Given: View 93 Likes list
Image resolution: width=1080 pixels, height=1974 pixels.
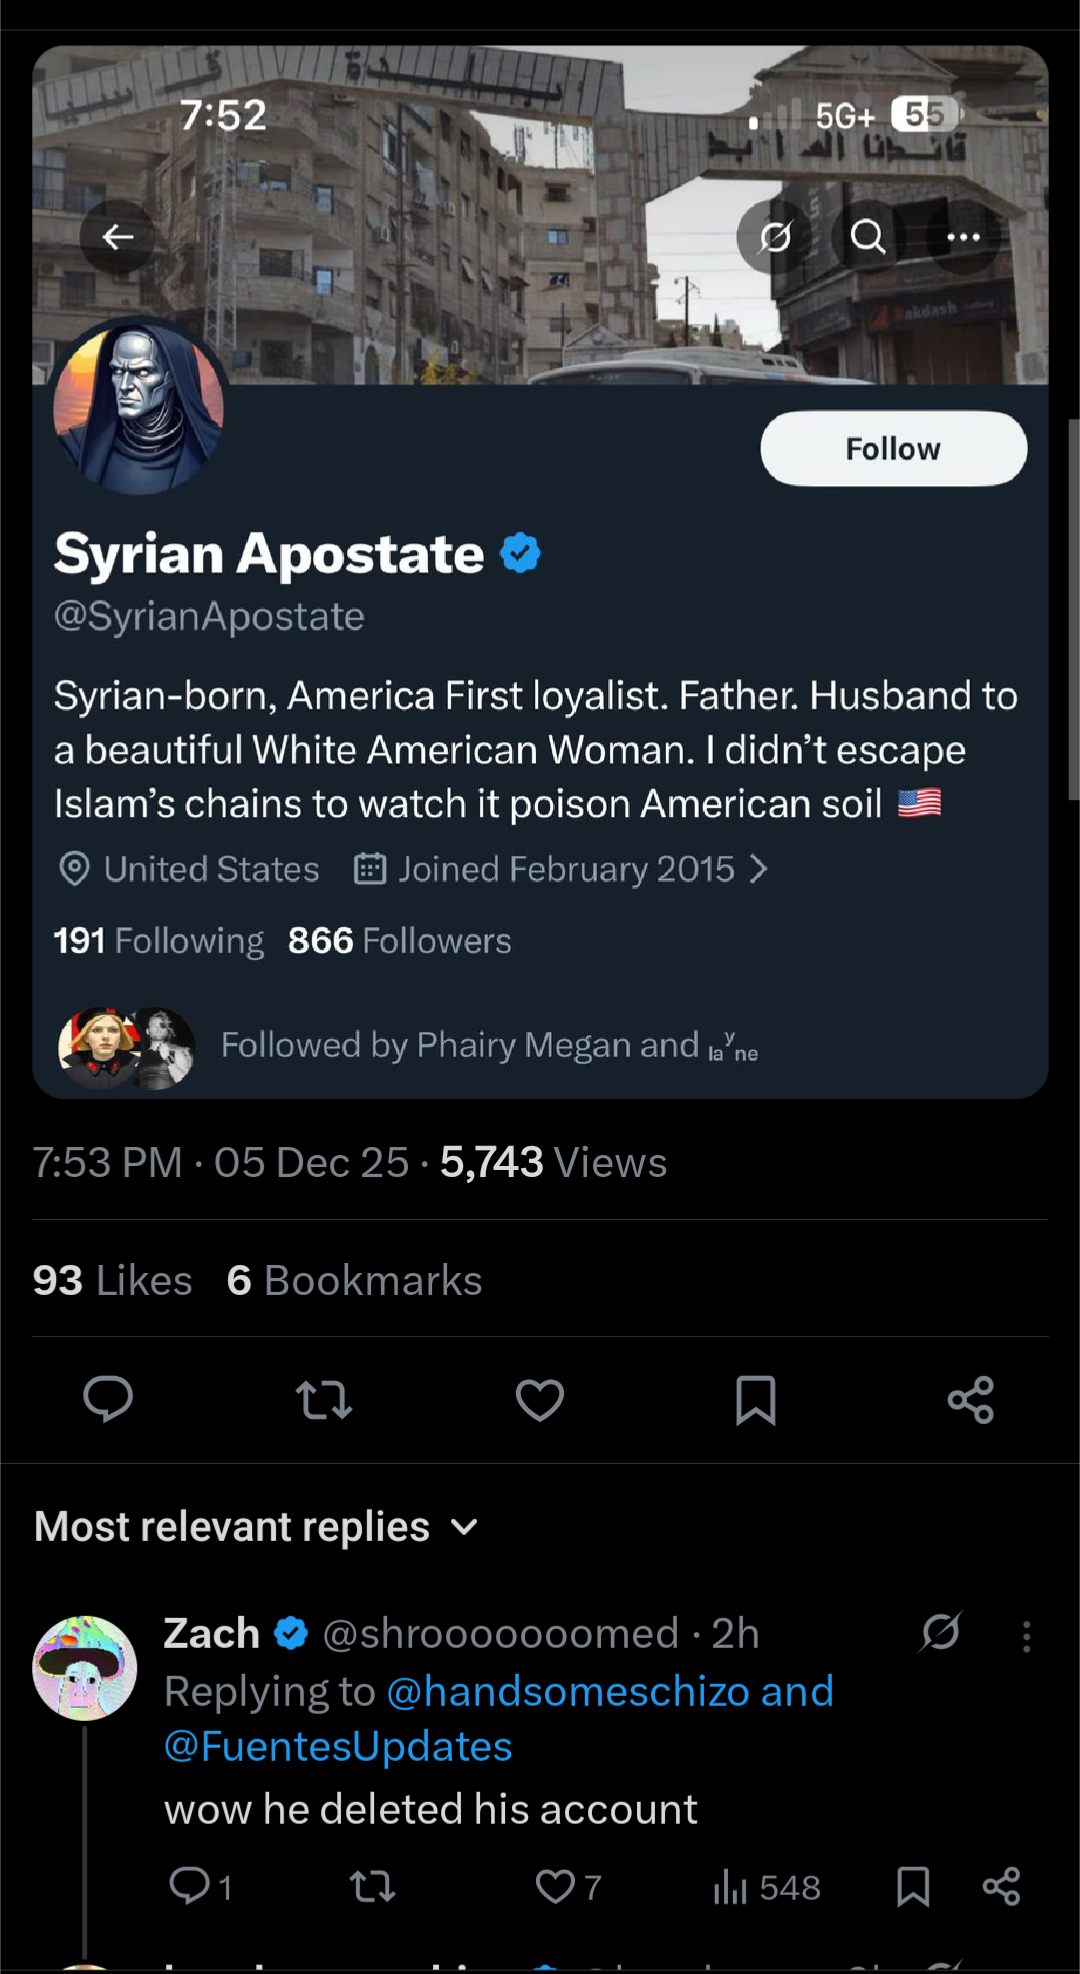Looking at the screenshot, I should point(112,1281).
